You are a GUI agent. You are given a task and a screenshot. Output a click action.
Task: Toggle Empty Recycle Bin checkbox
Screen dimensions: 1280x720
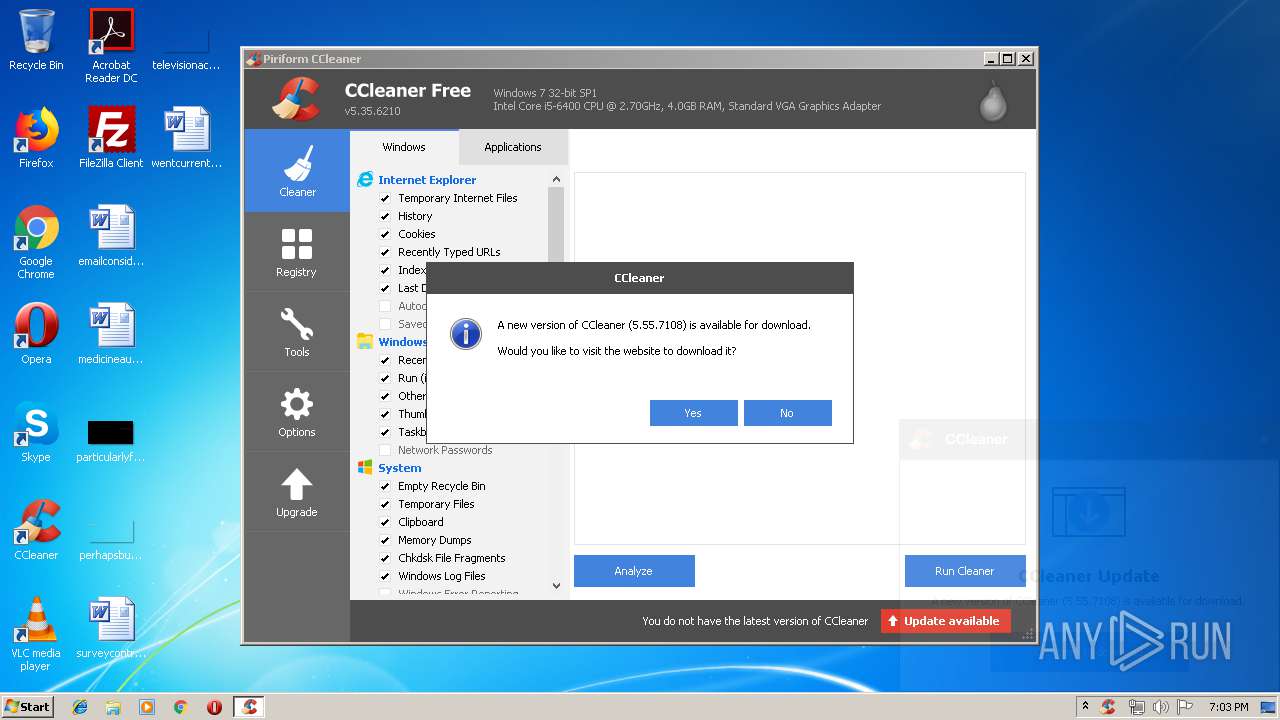tap(385, 486)
